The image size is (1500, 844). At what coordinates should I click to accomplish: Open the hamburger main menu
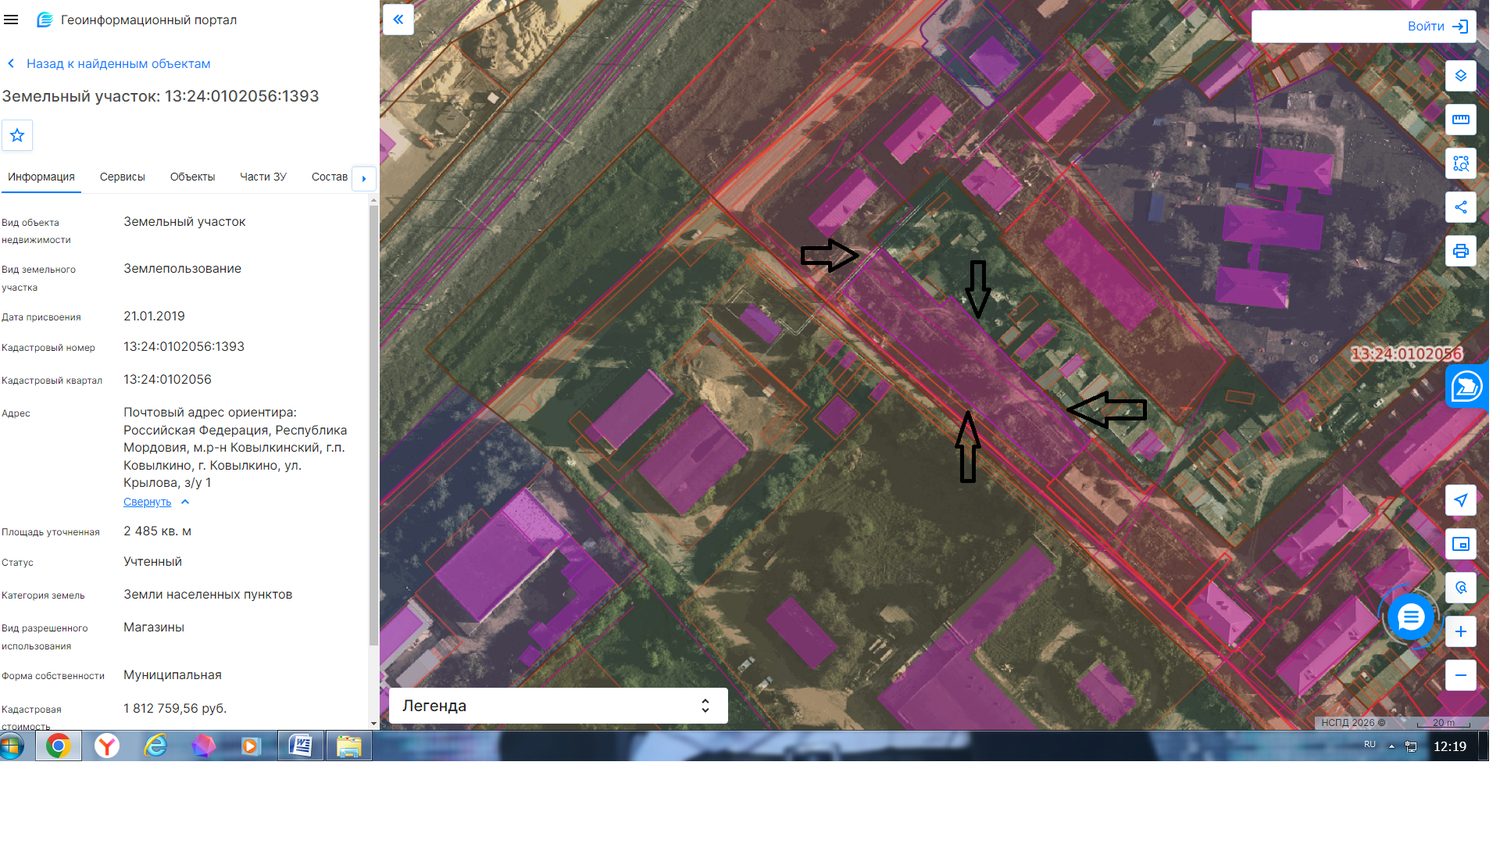coord(11,20)
